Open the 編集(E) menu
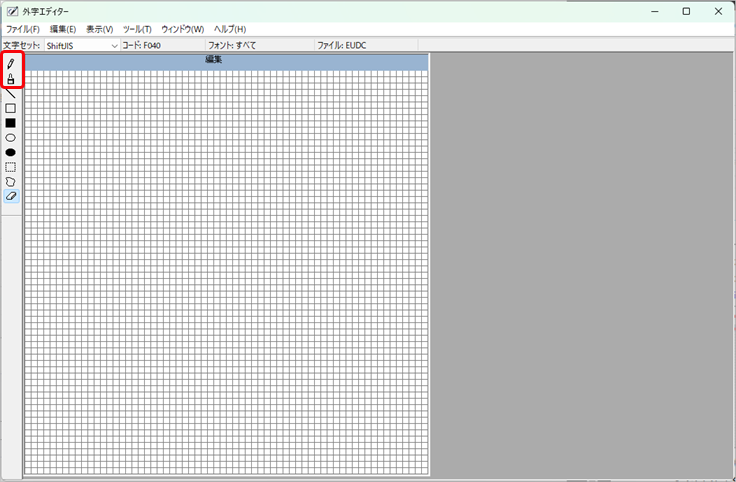Image resolution: width=736 pixels, height=482 pixels. coord(63,29)
